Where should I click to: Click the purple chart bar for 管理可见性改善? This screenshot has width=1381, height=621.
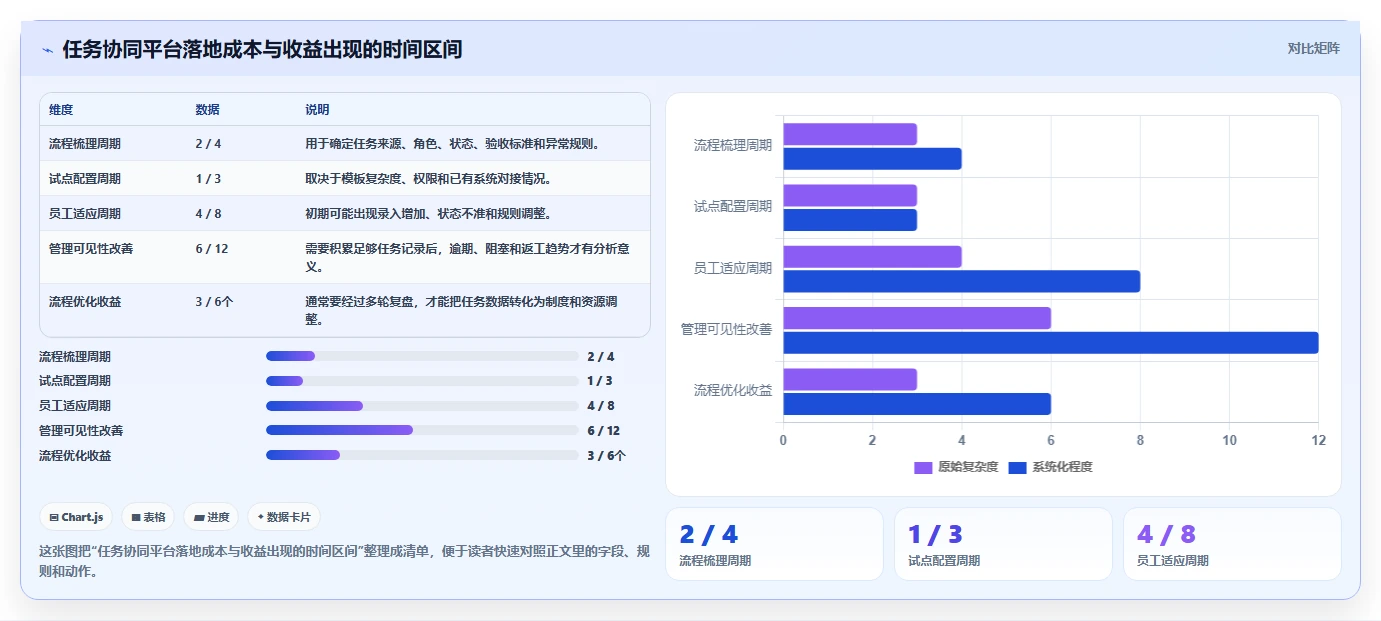tap(917, 318)
